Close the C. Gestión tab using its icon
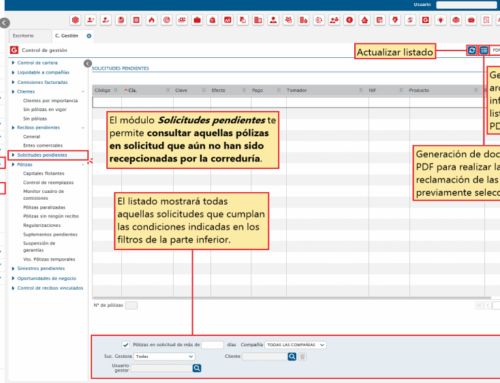500x383 pixels. [89, 36]
